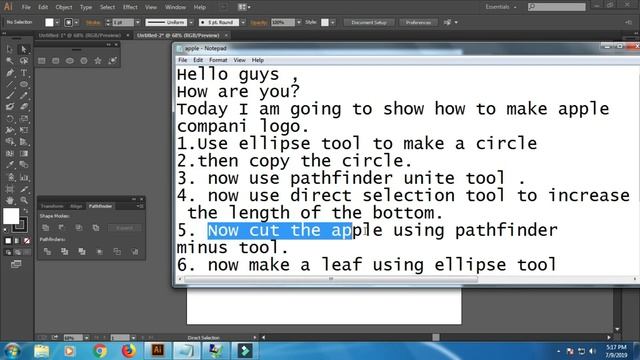The width and height of the screenshot is (640, 360).
Task: Select the Rotate tool
Action: pos(10,119)
